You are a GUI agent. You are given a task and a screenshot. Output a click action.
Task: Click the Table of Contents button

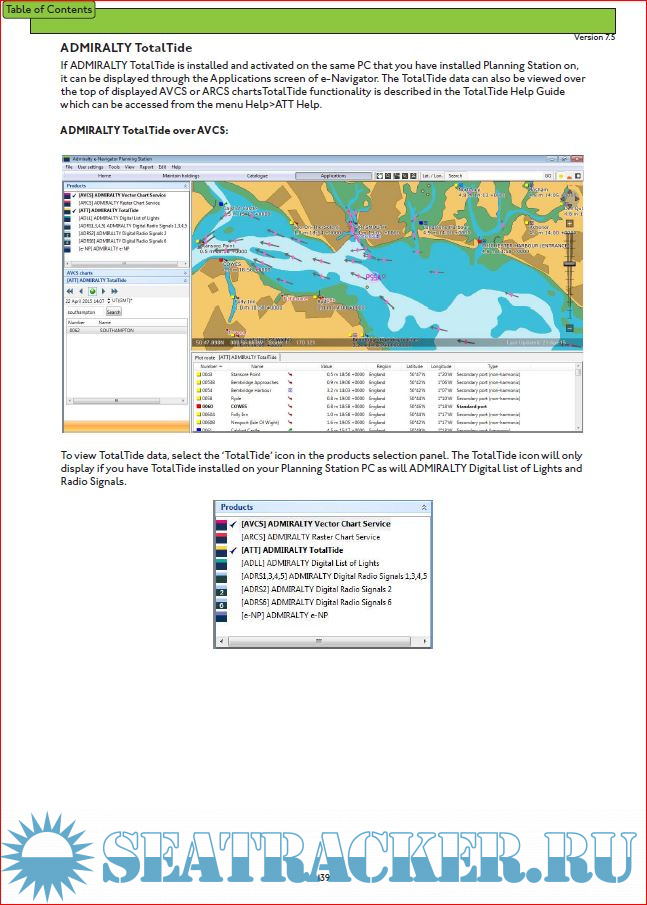coord(49,10)
